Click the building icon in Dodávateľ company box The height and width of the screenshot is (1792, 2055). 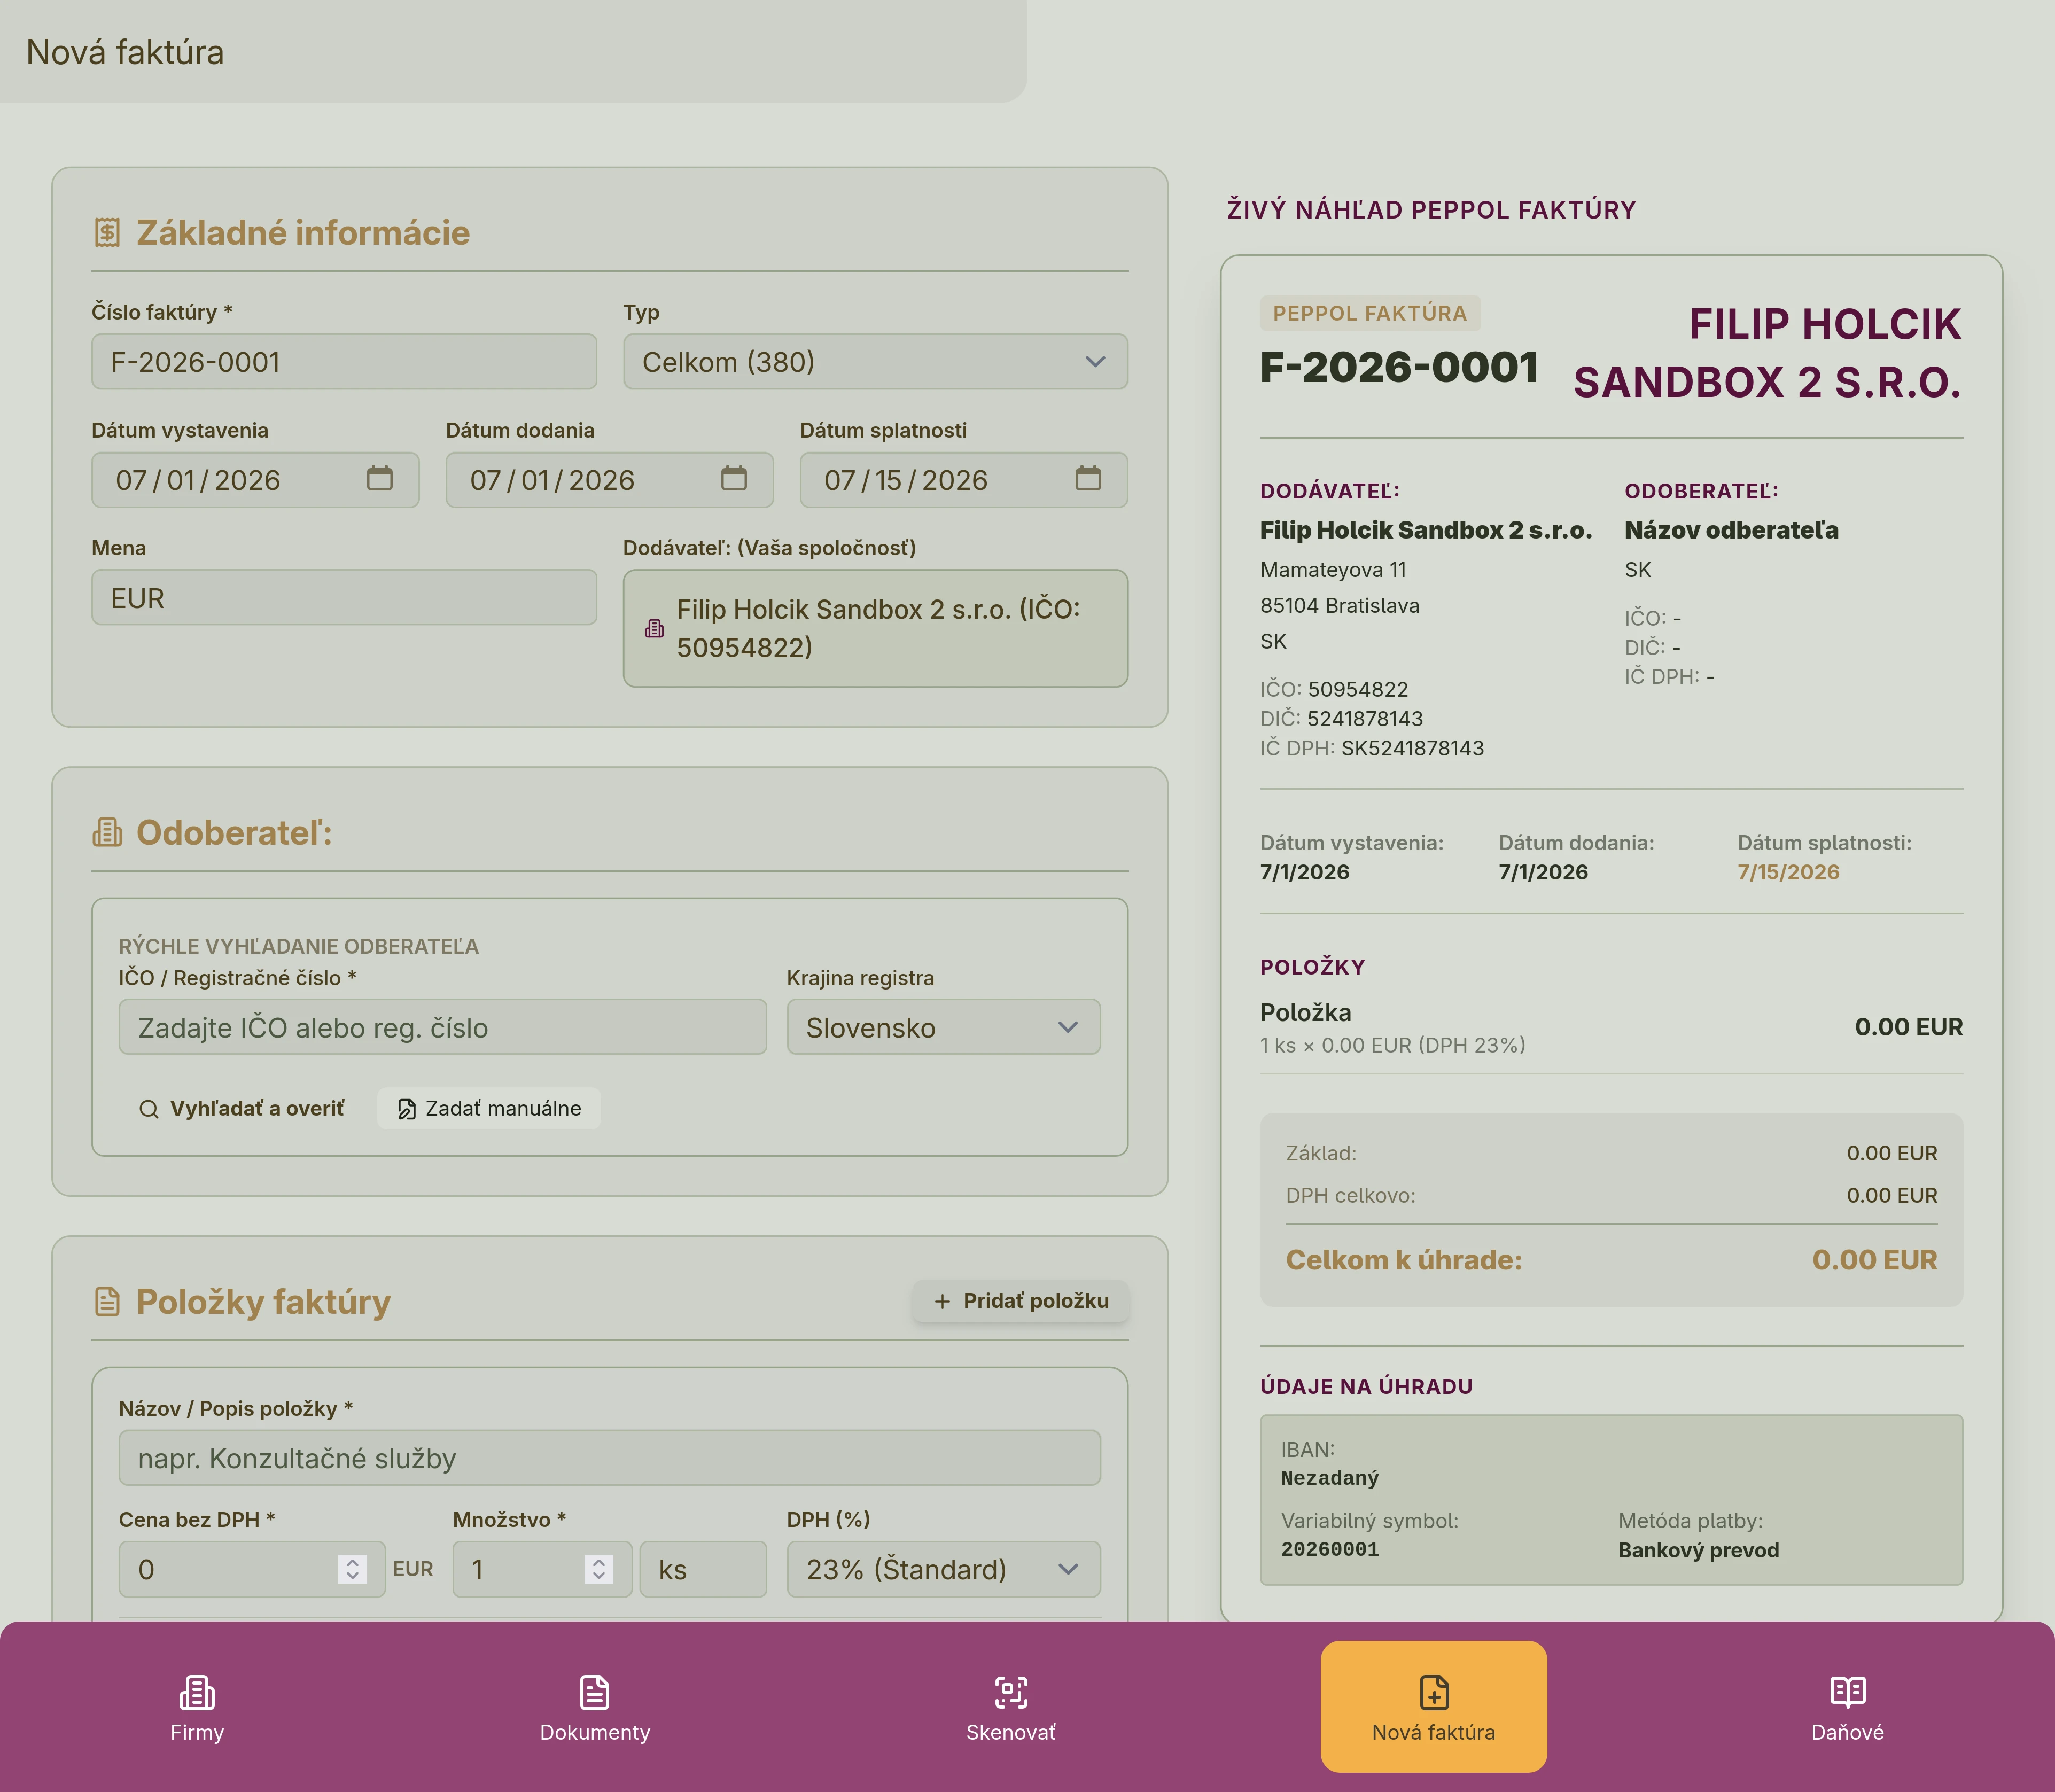(x=654, y=628)
